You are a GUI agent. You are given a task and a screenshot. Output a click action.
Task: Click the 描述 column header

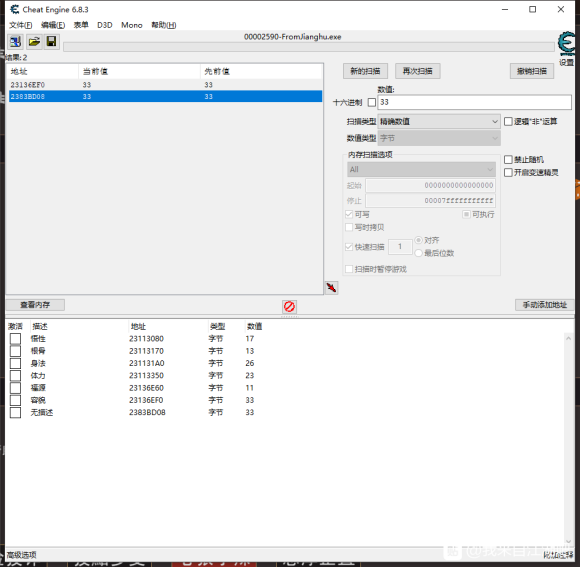coord(40,326)
